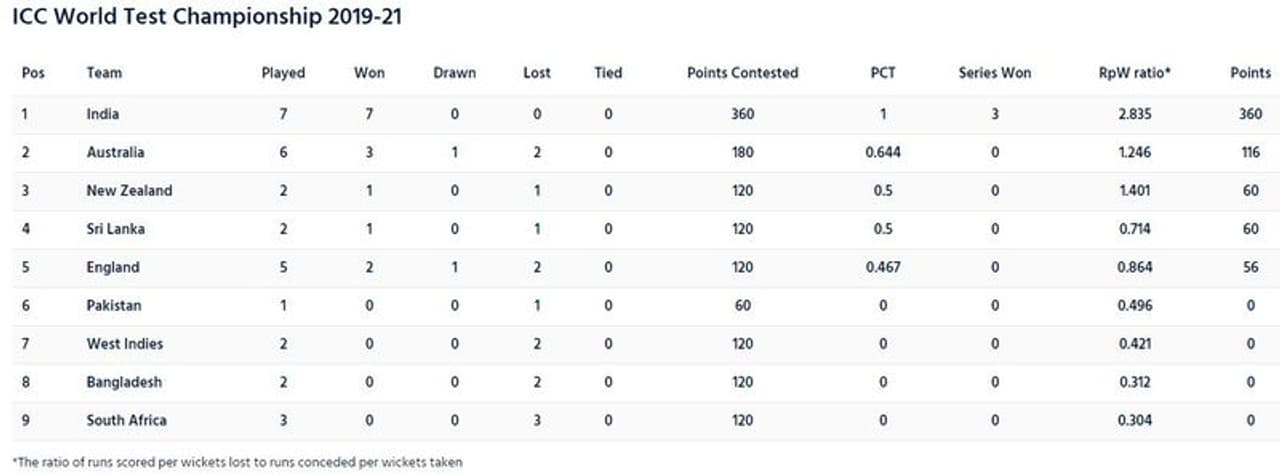The height and width of the screenshot is (475, 1280).
Task: Click the West Indies team name
Action: 125,344
